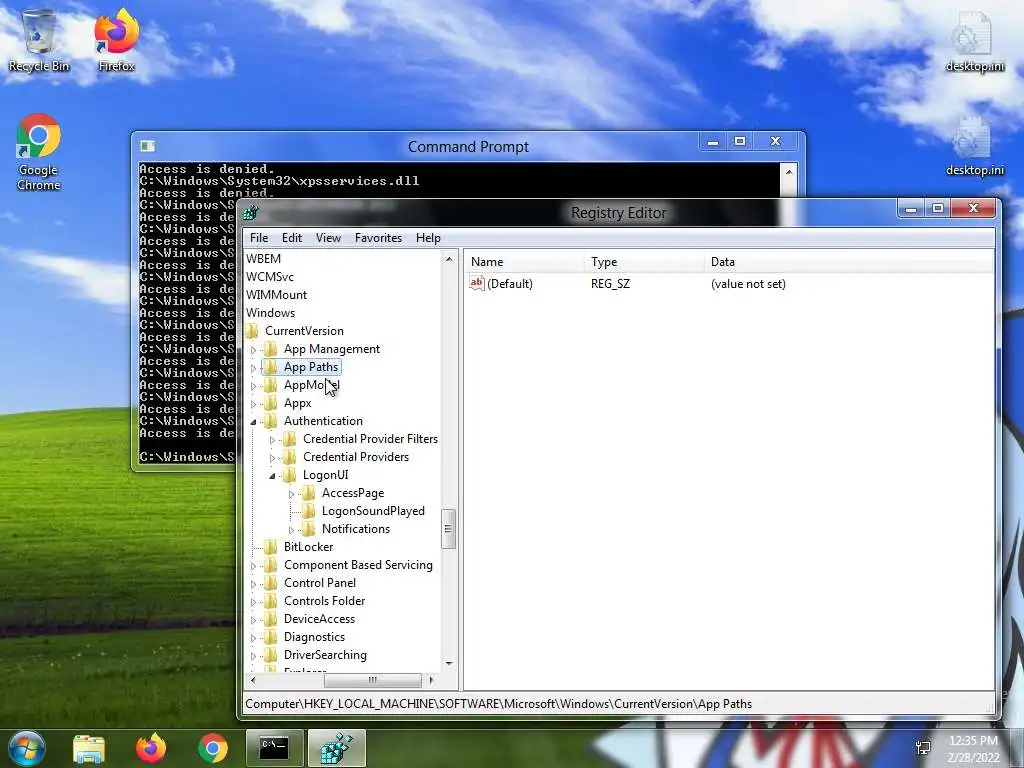Click the Registry Editor taskbar button
The width and height of the screenshot is (1024, 768).
[336, 748]
